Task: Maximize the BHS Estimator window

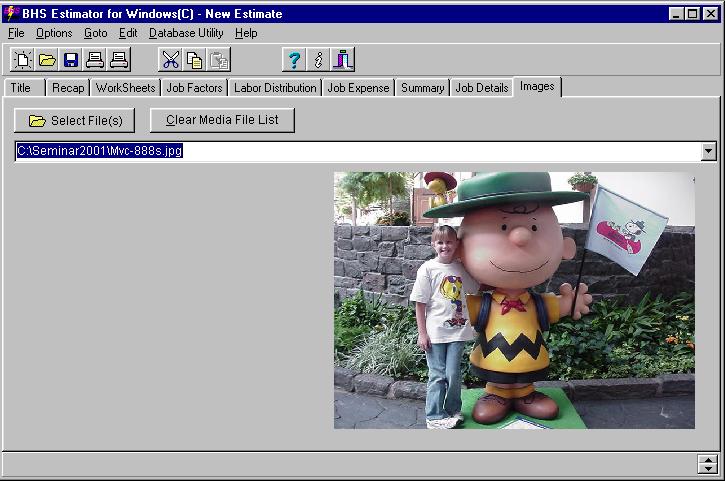Action: pos(692,14)
